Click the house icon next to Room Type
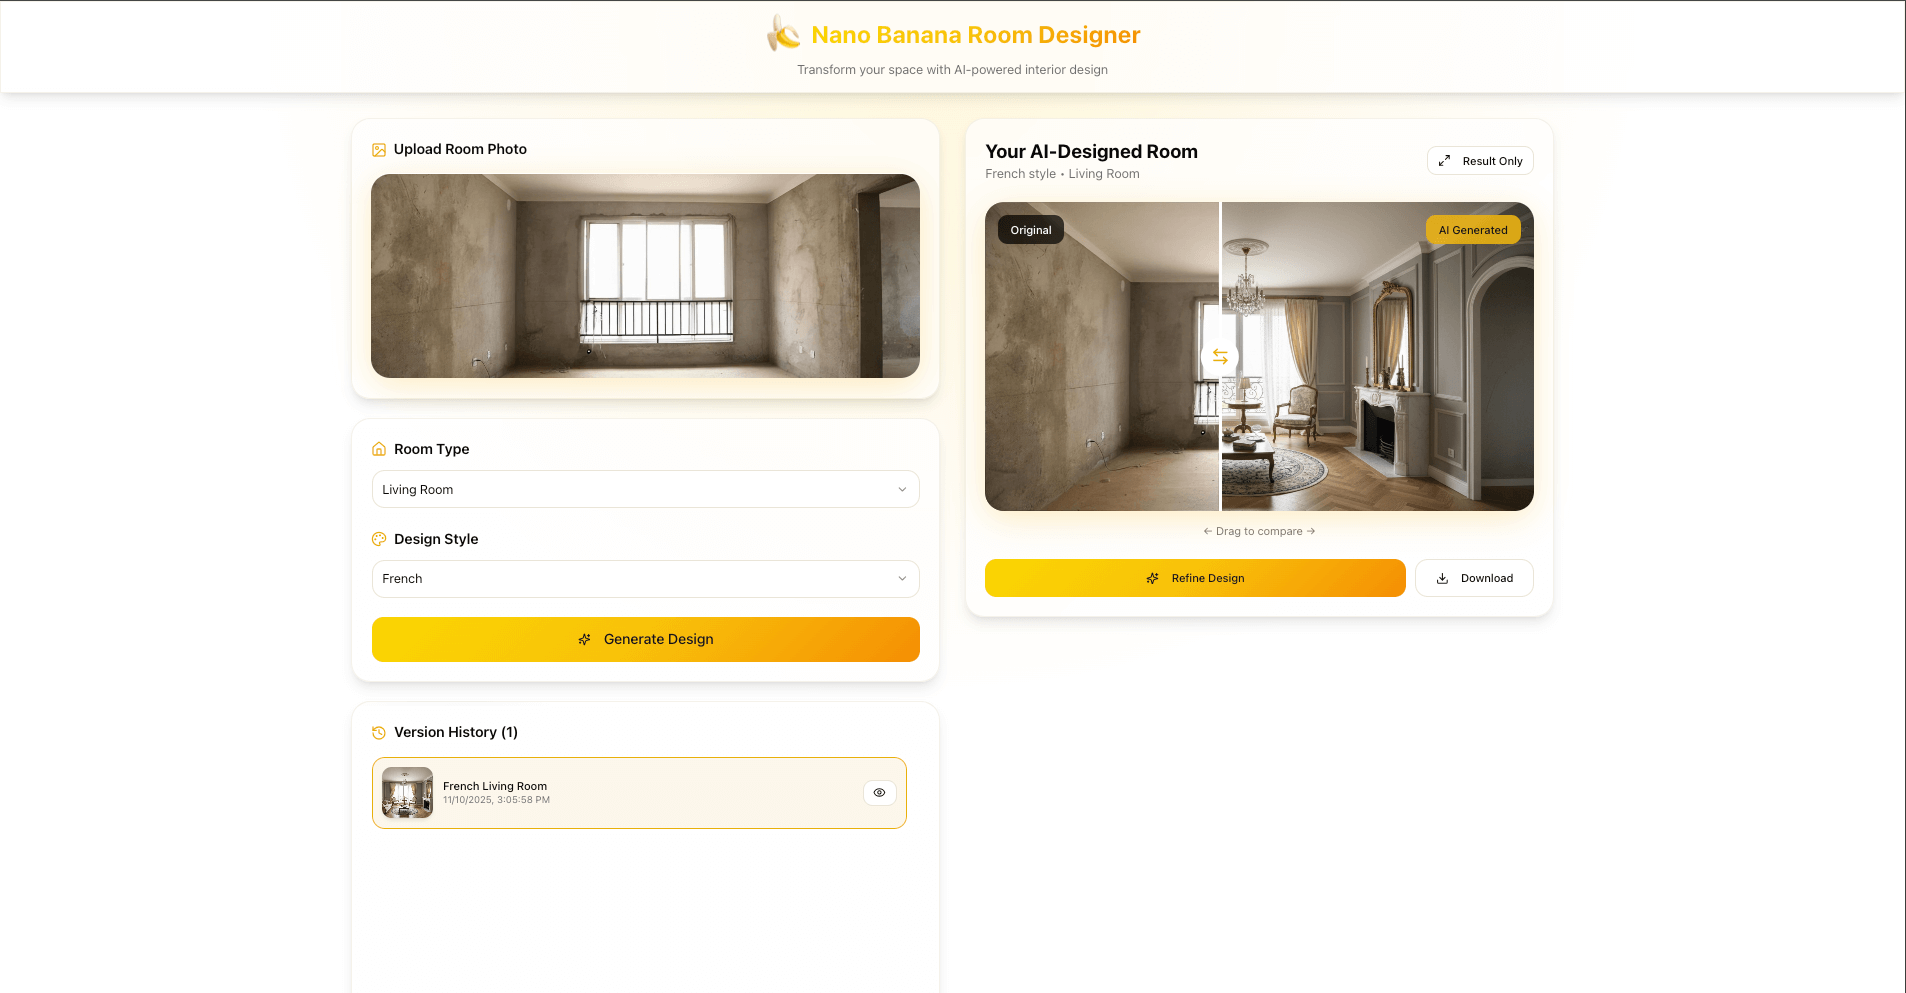 [x=379, y=449]
